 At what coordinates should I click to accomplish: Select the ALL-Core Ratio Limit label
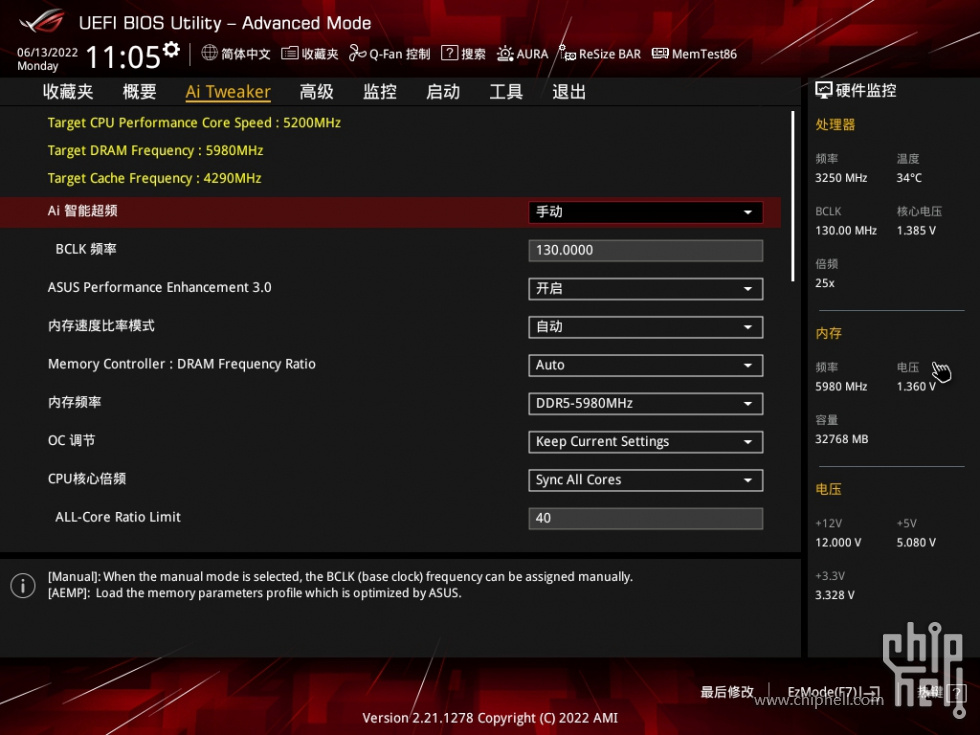(118, 517)
